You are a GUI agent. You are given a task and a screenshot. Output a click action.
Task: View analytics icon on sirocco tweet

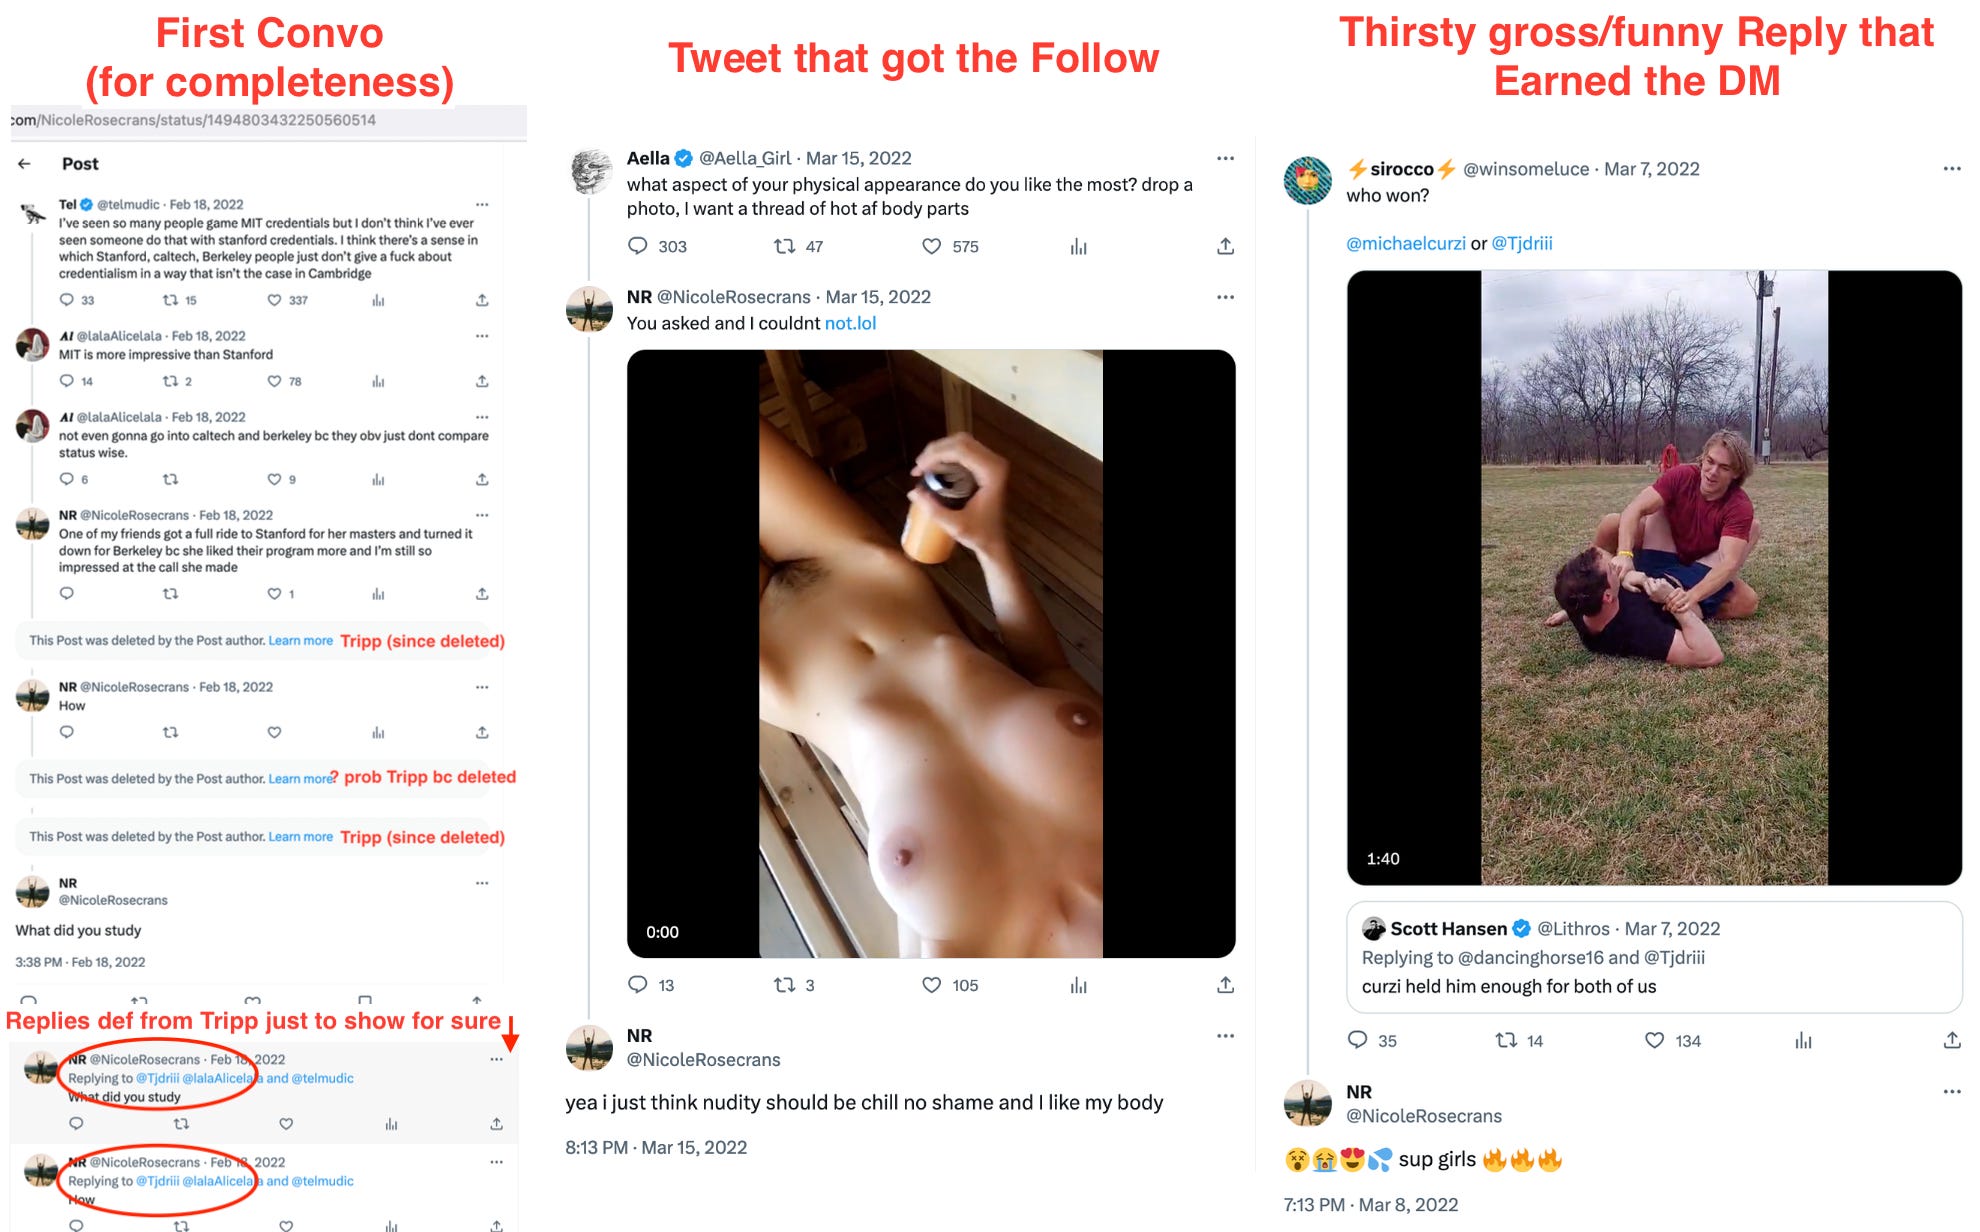(1803, 1040)
